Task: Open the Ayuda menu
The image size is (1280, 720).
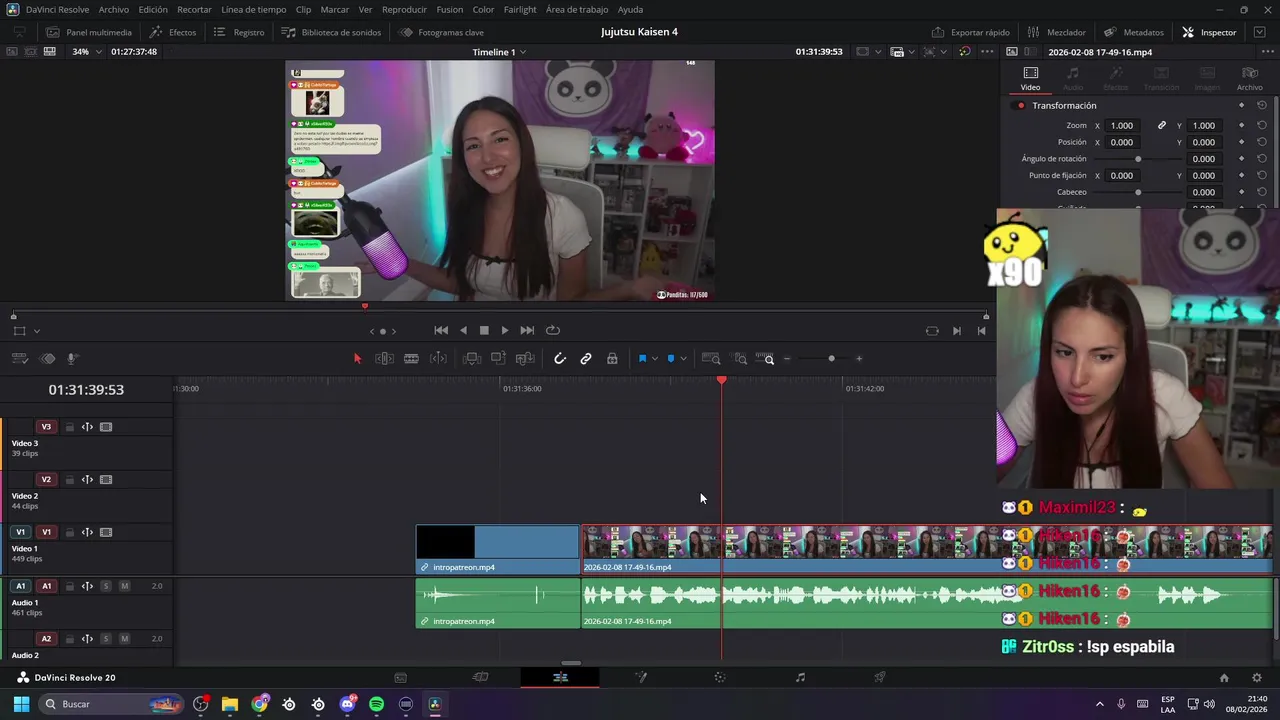Action: [x=631, y=9]
